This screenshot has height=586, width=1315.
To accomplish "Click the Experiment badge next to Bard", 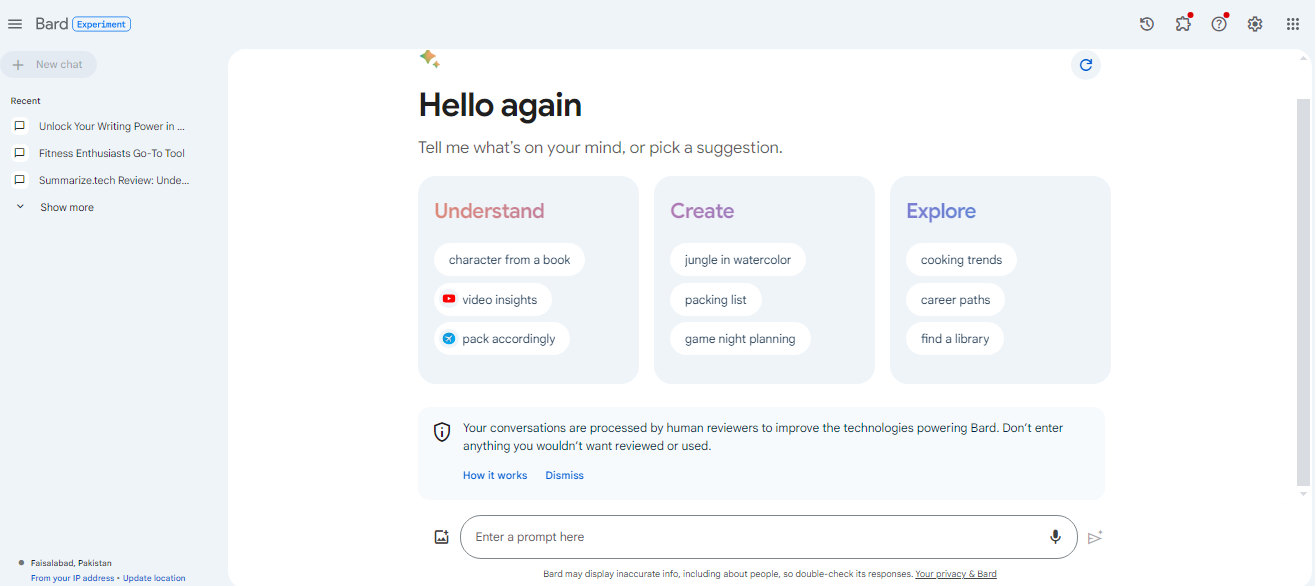I will [102, 24].
